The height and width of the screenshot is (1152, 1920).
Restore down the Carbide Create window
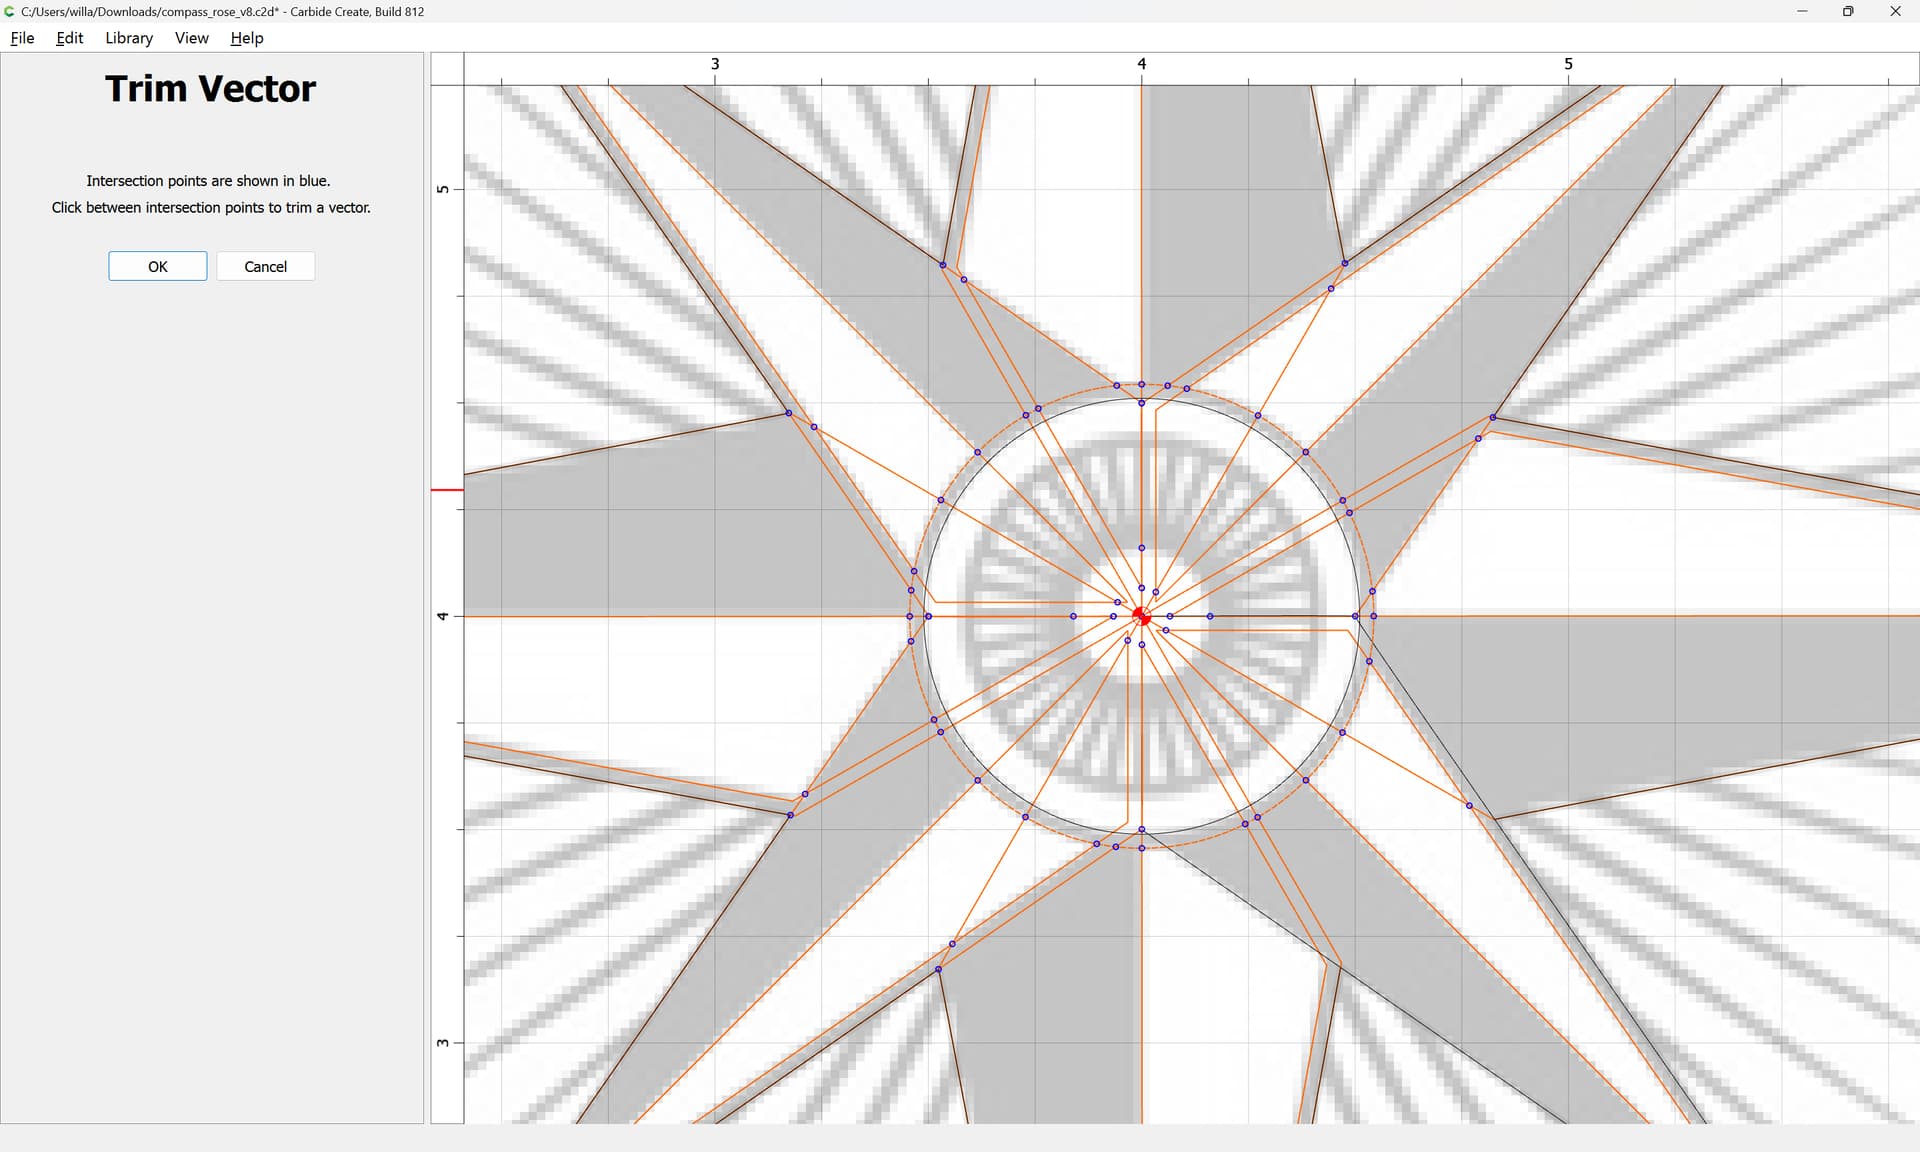click(1848, 11)
